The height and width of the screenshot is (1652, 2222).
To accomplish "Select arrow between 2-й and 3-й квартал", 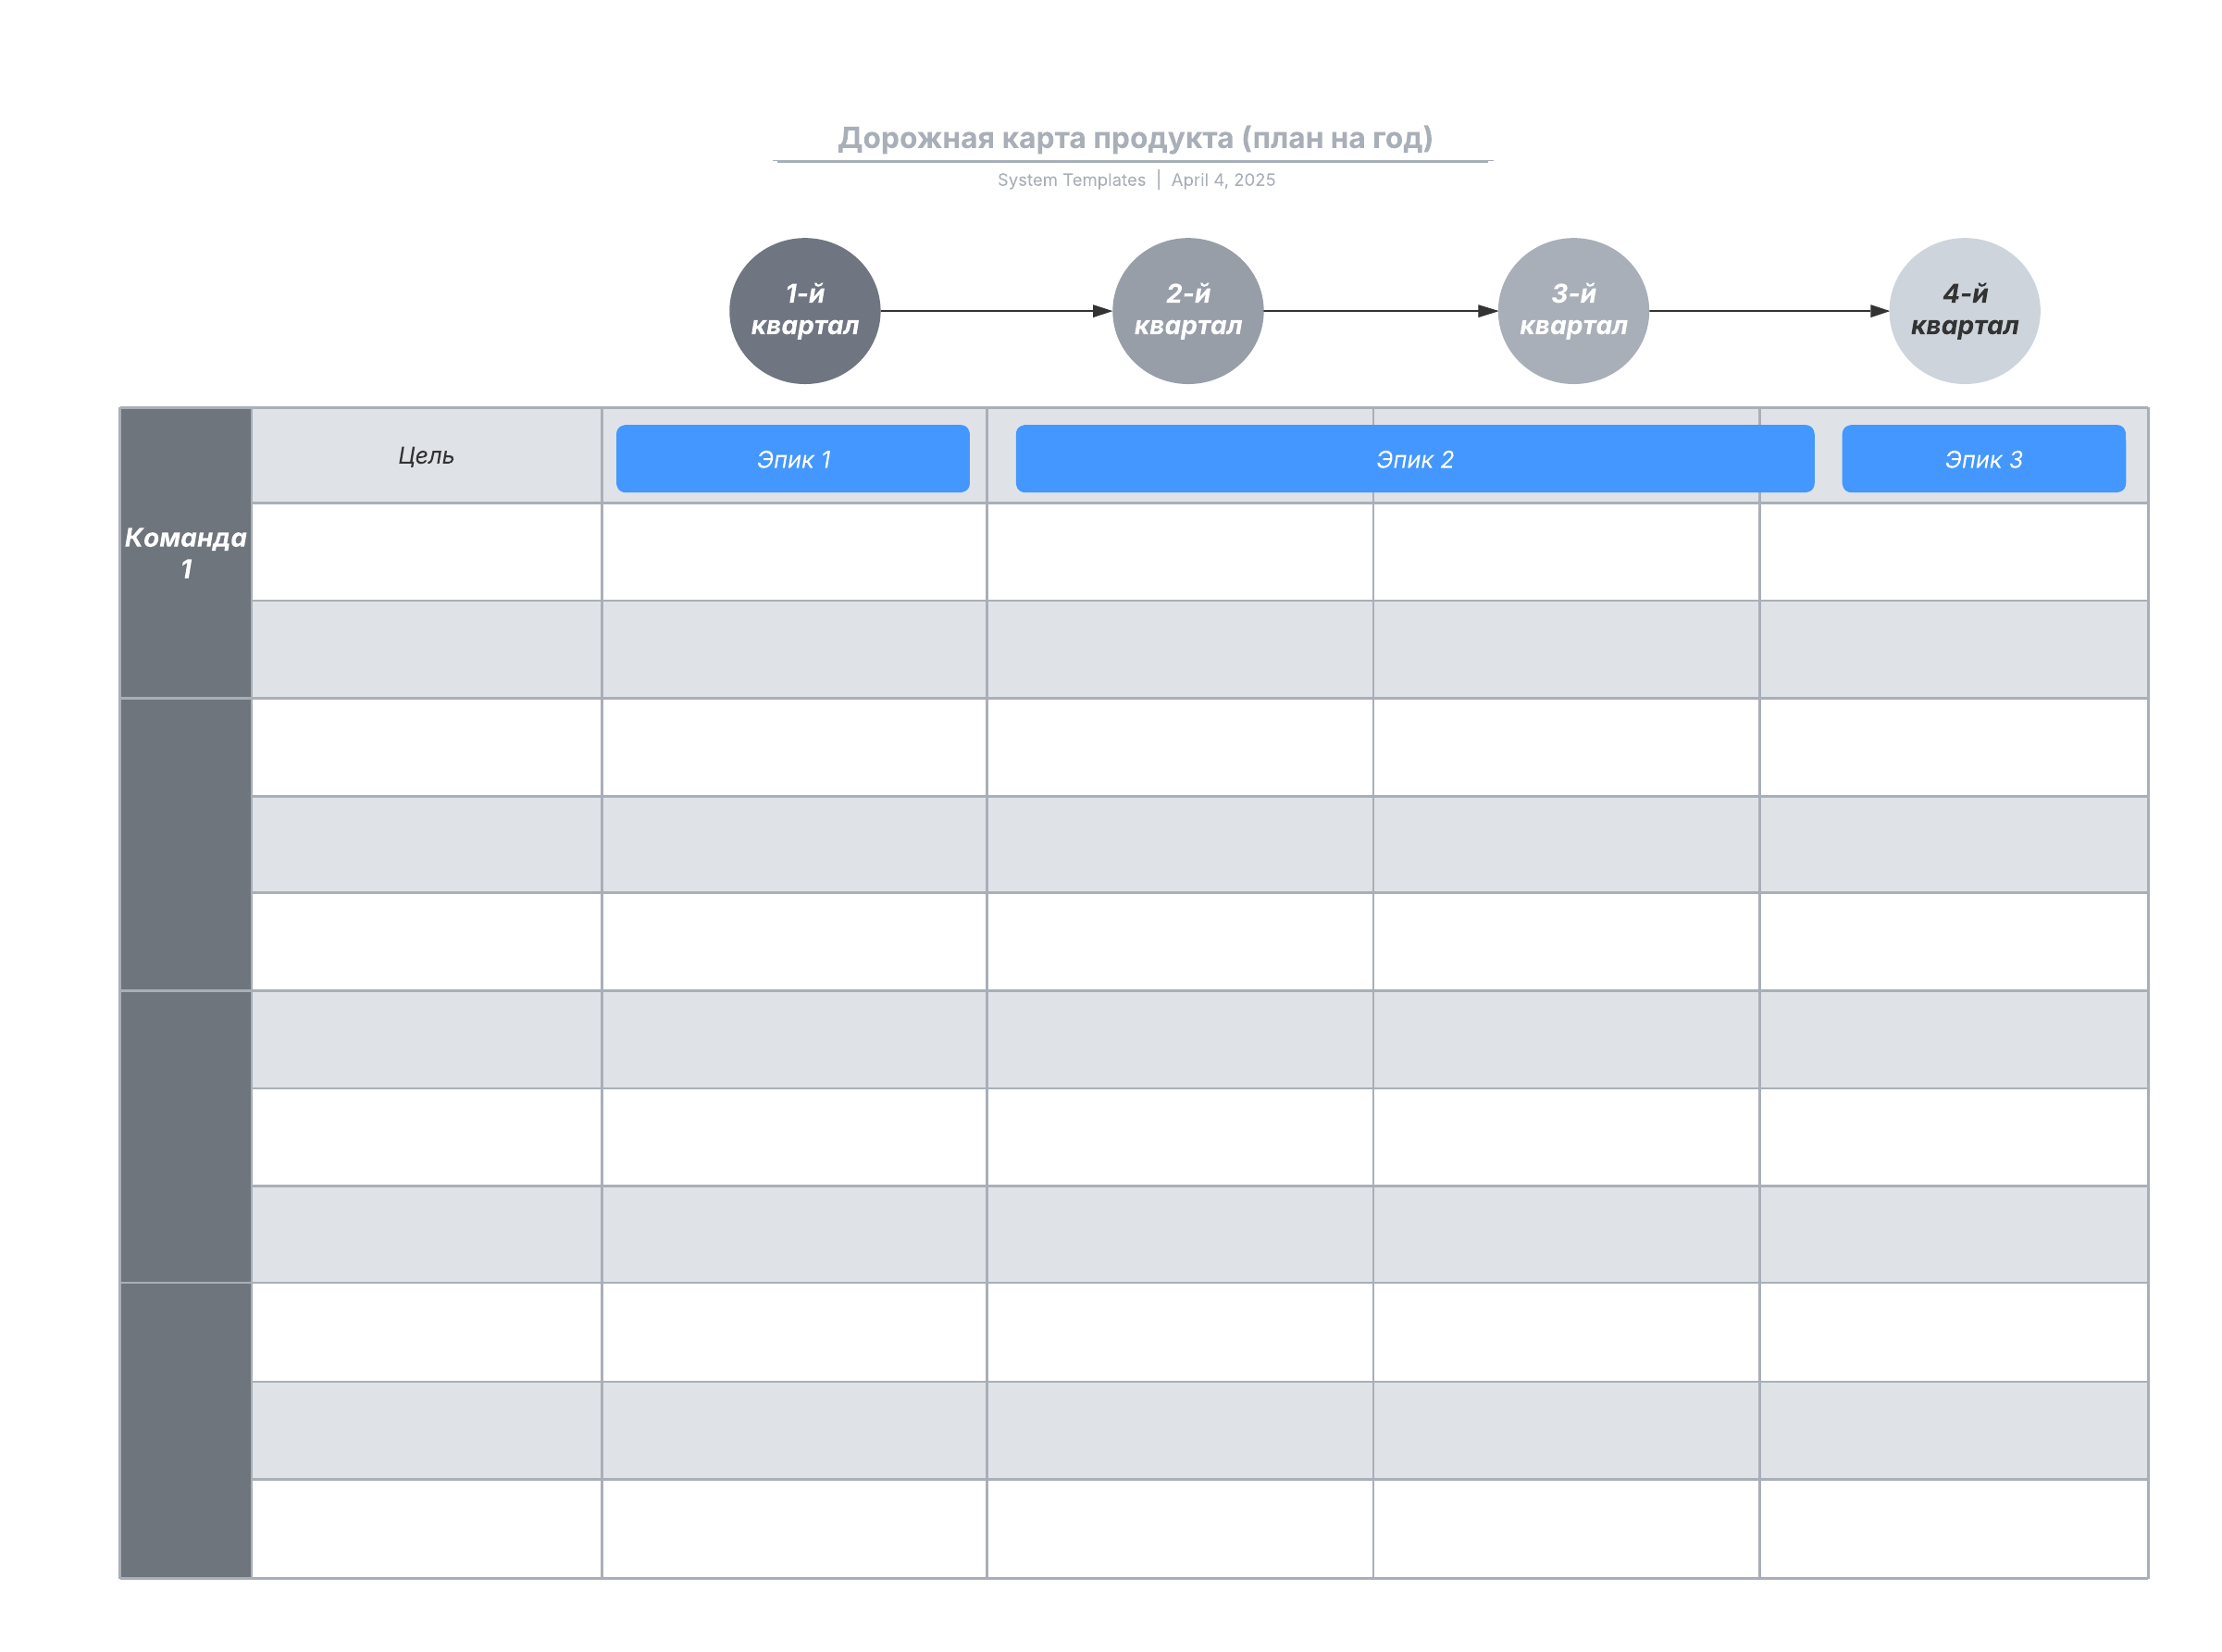I will tap(1380, 311).
